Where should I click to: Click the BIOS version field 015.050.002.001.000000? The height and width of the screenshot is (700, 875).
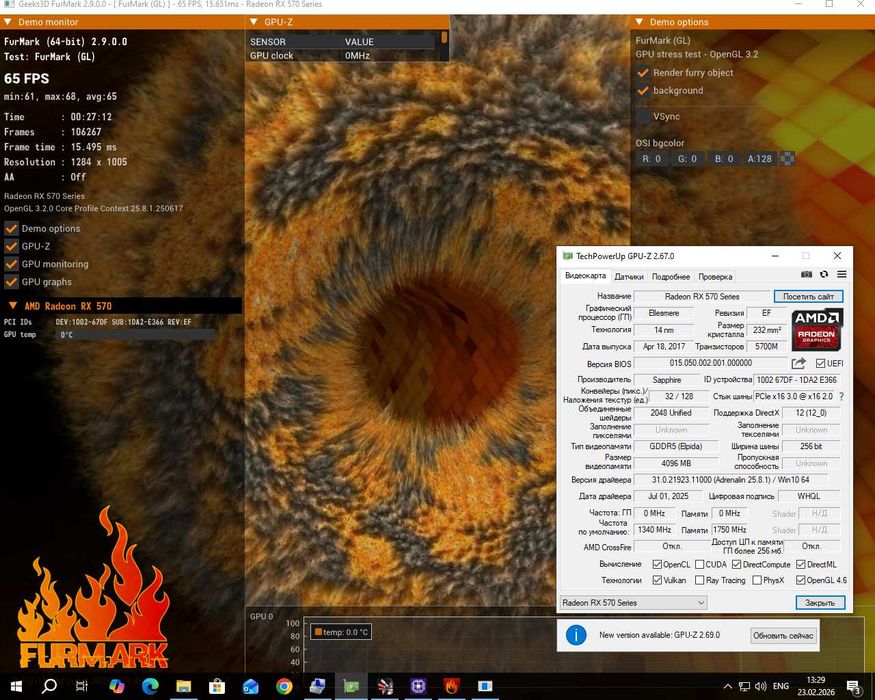pos(710,363)
